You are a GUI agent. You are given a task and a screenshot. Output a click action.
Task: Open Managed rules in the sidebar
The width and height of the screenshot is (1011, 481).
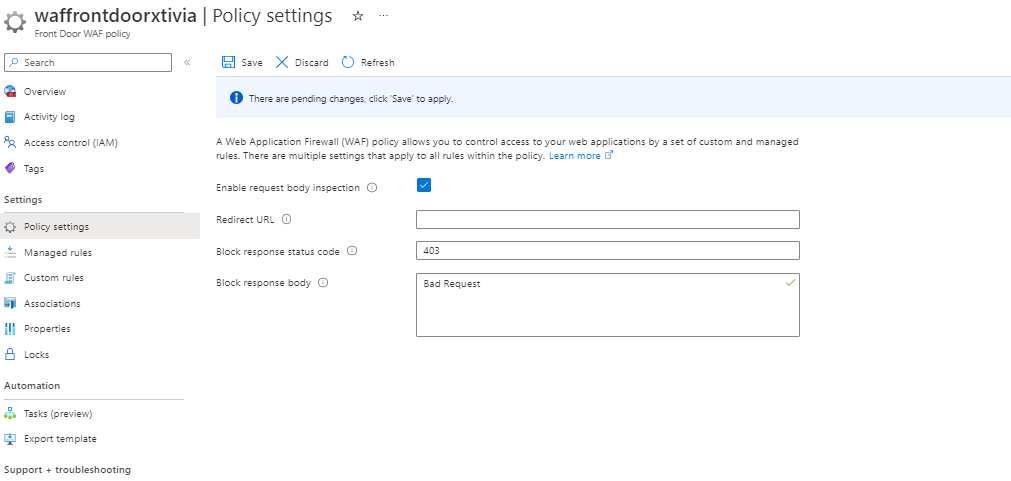pyautogui.click(x=58, y=253)
